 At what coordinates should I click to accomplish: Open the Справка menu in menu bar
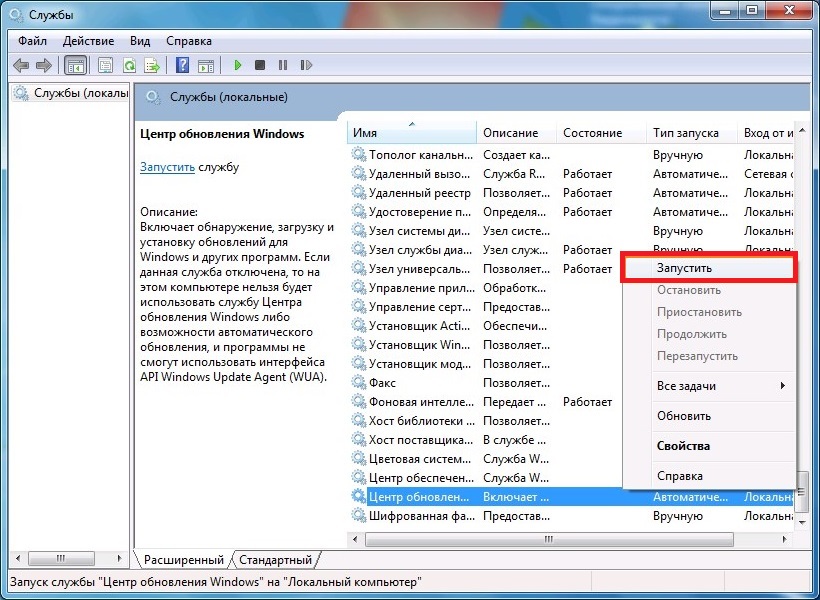[189, 41]
